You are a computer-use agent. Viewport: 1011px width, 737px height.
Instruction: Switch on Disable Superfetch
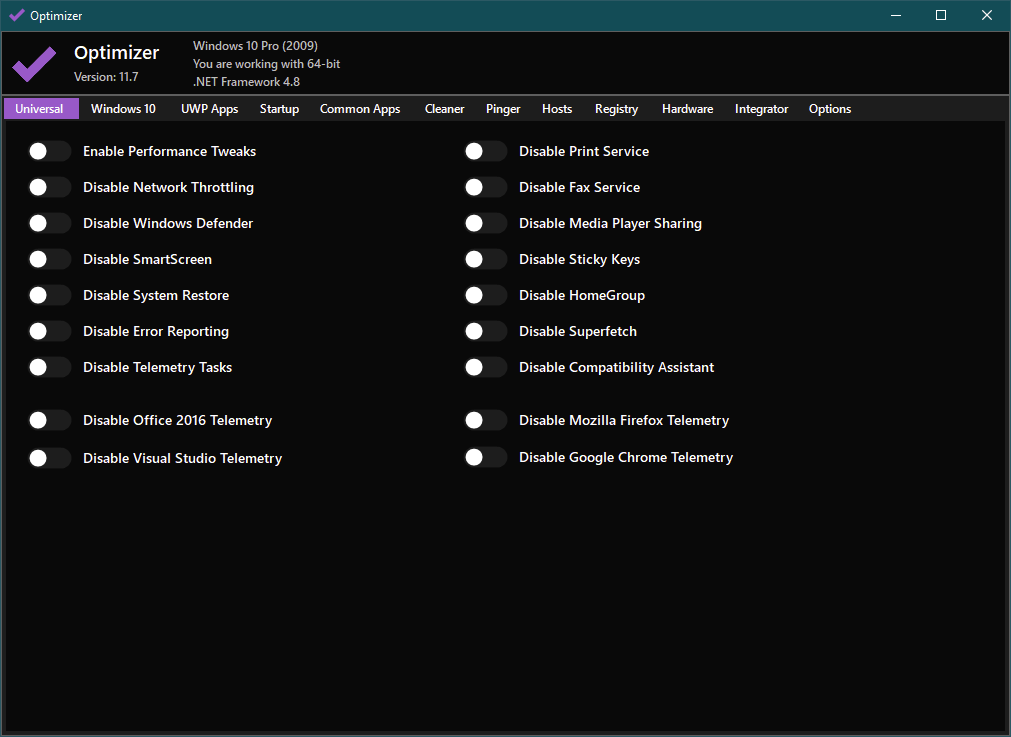(x=485, y=331)
